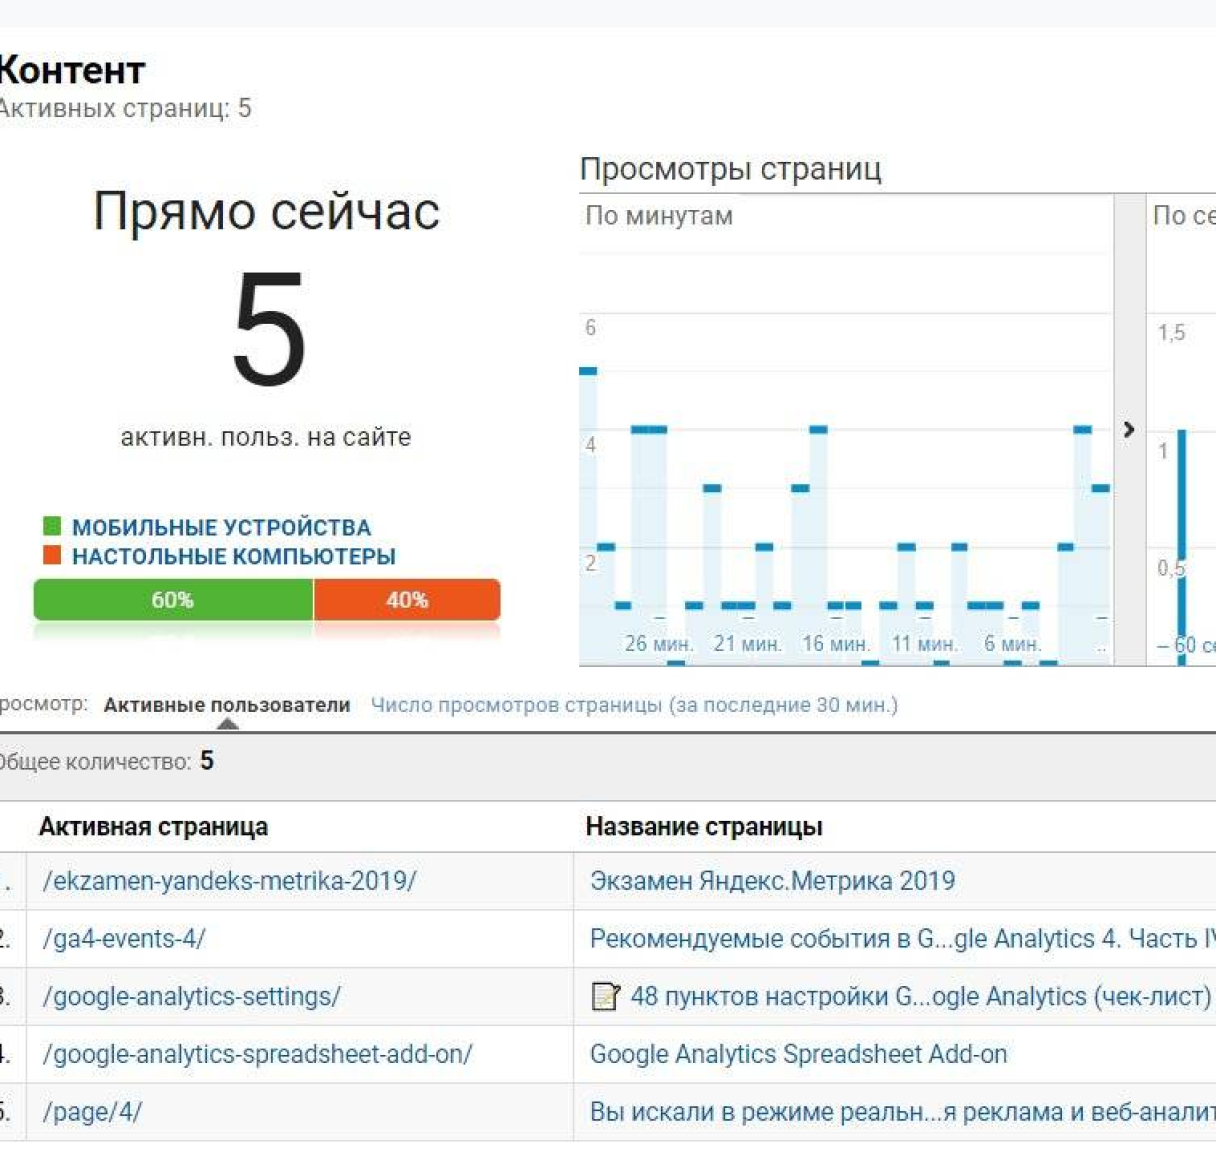Click the green square legend marker
This screenshot has height=1164, width=1216.
(52, 526)
